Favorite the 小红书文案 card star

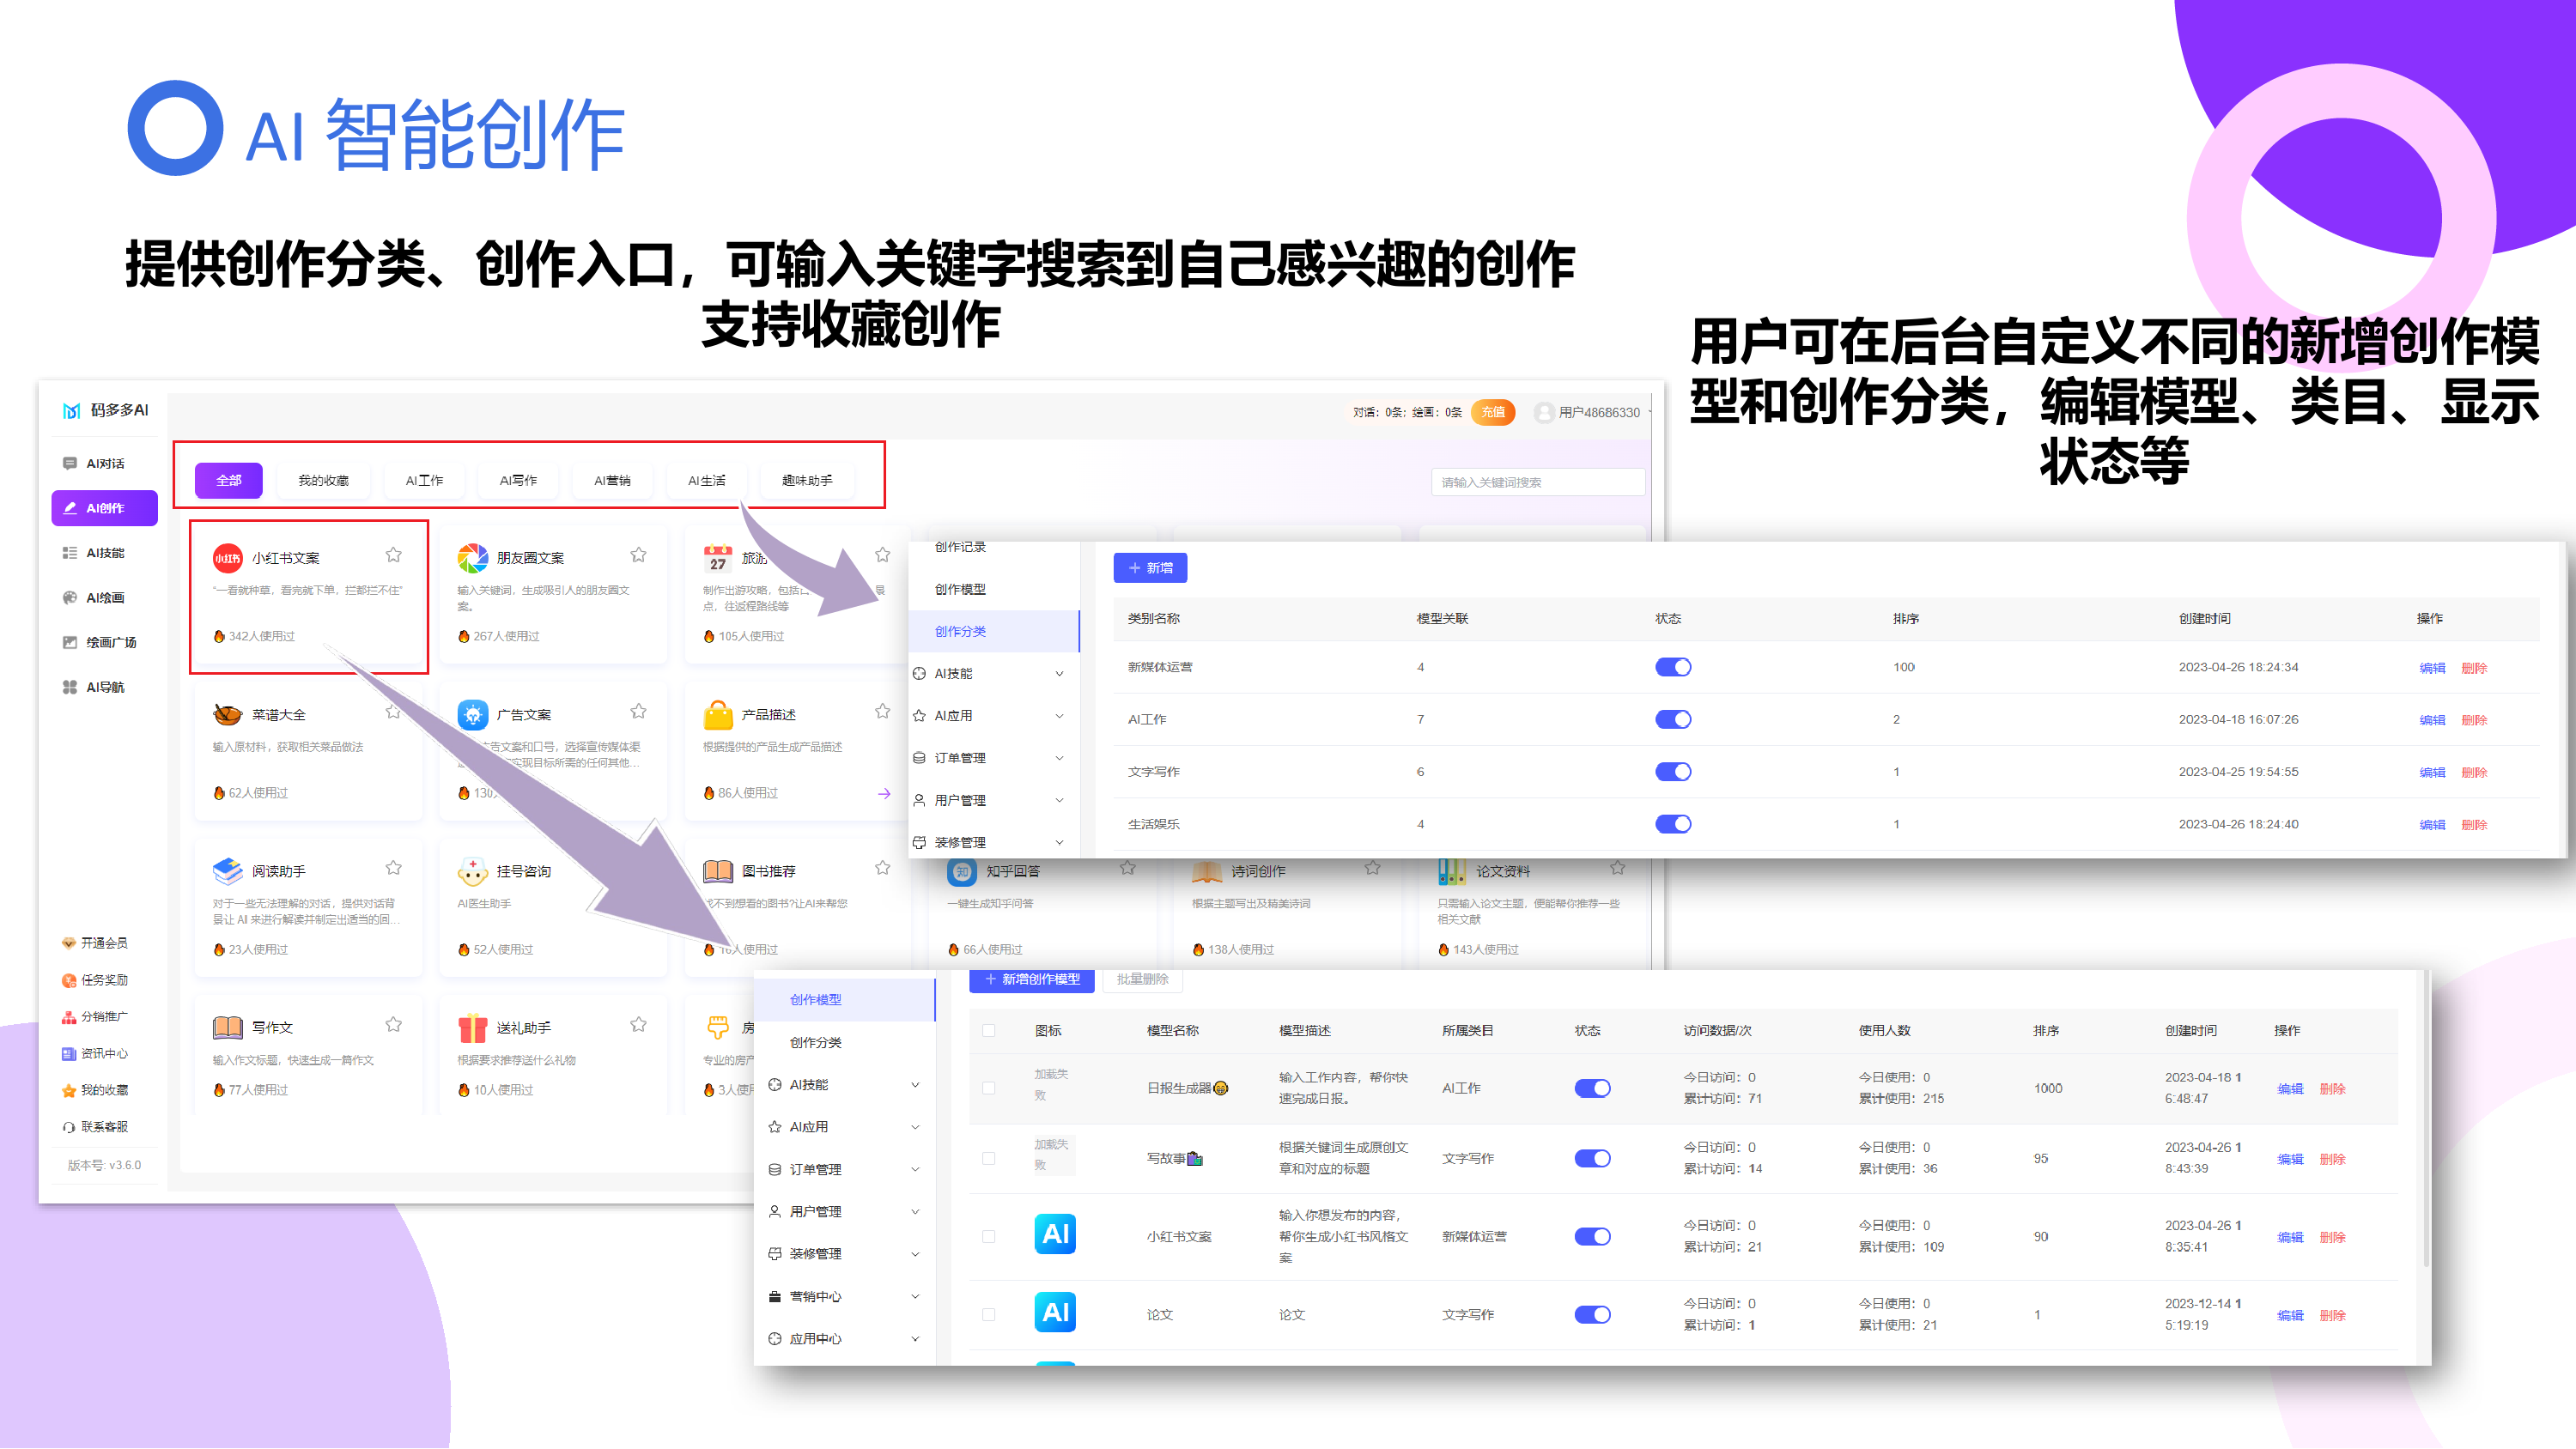tap(393, 555)
